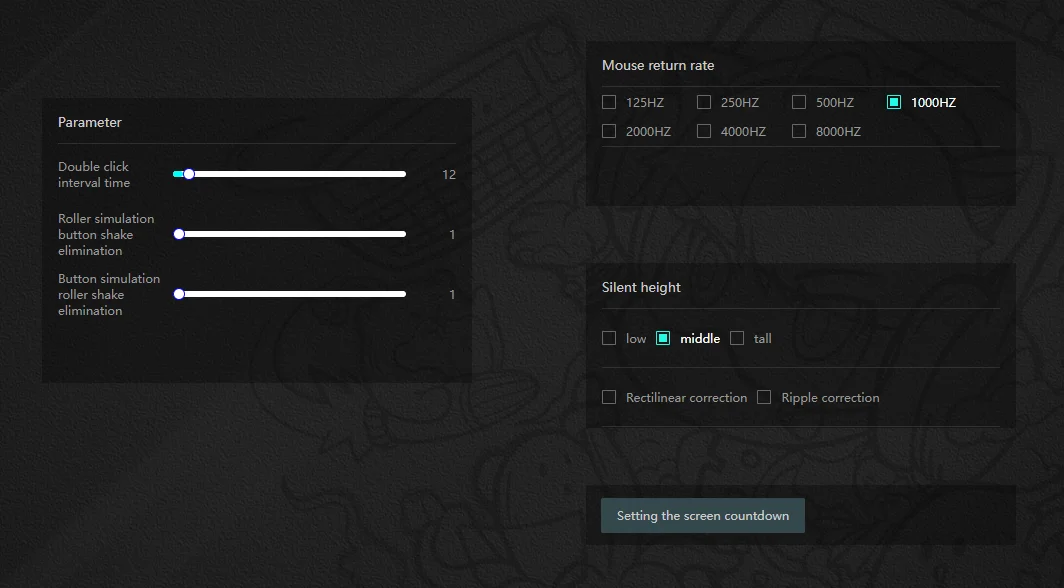Image resolution: width=1064 pixels, height=588 pixels.
Task: Enable Ripple correction
Action: coord(764,397)
